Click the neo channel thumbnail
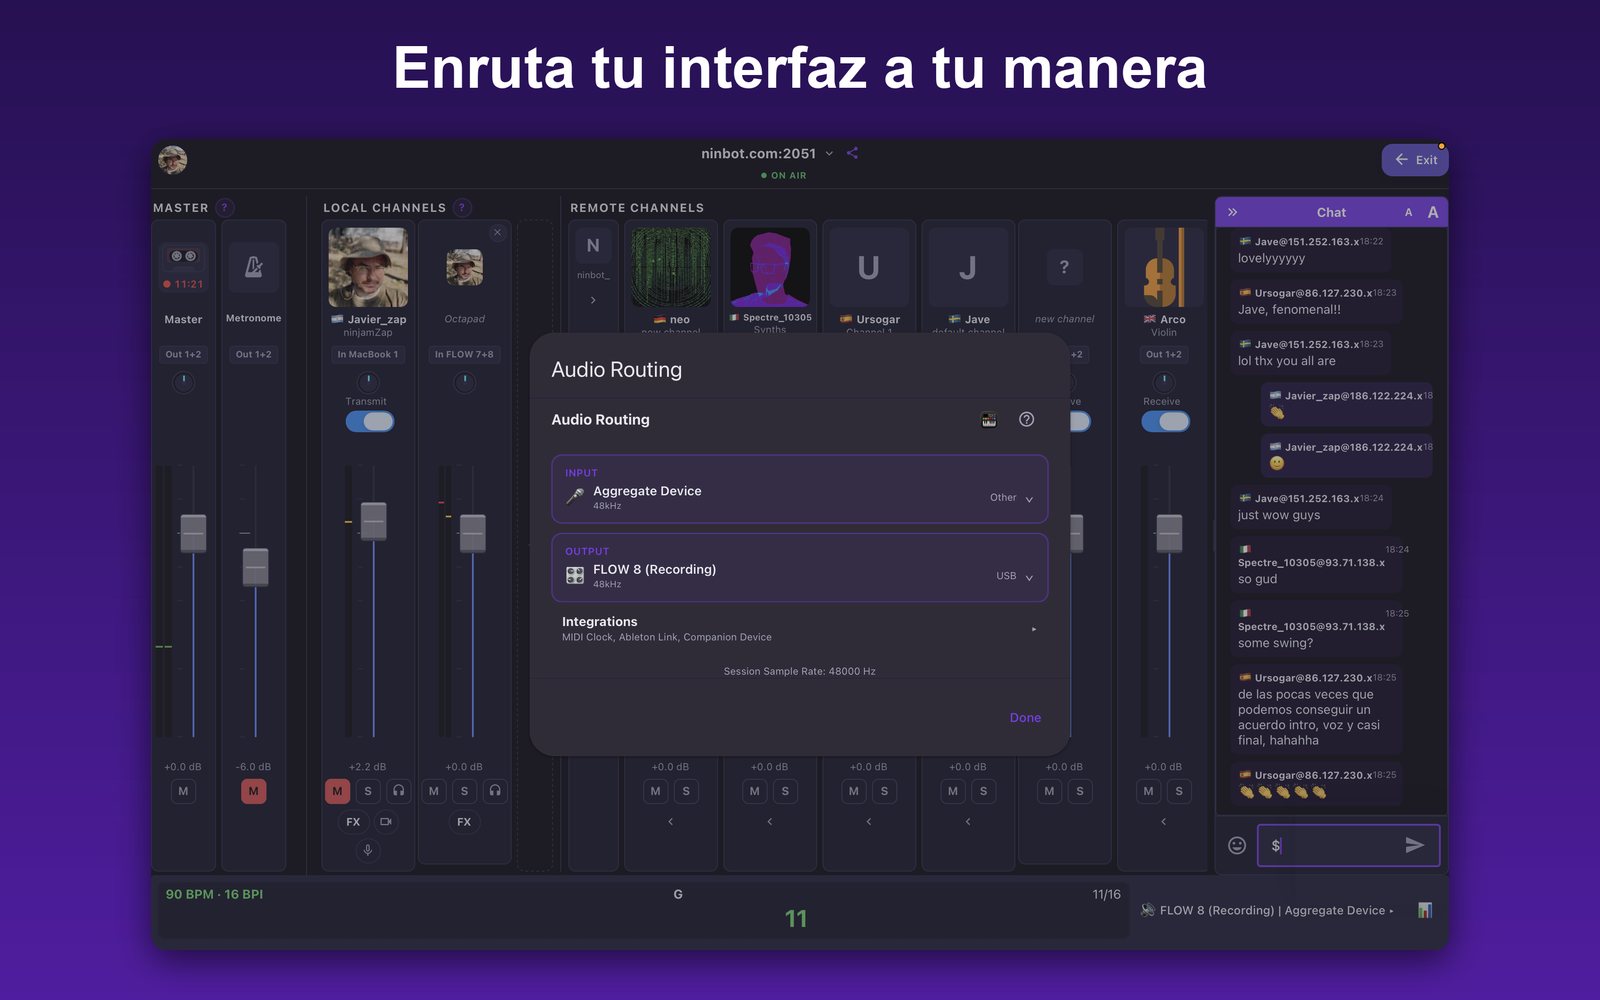The image size is (1600, 1000). (671, 267)
